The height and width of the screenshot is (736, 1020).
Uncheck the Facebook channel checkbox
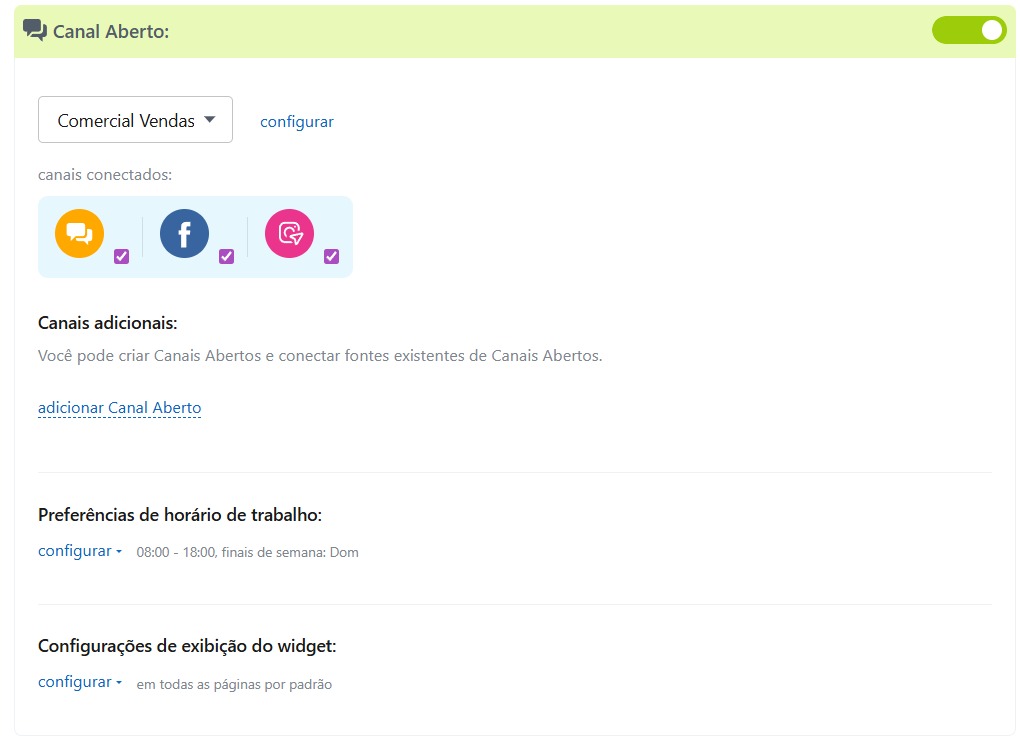point(226,256)
